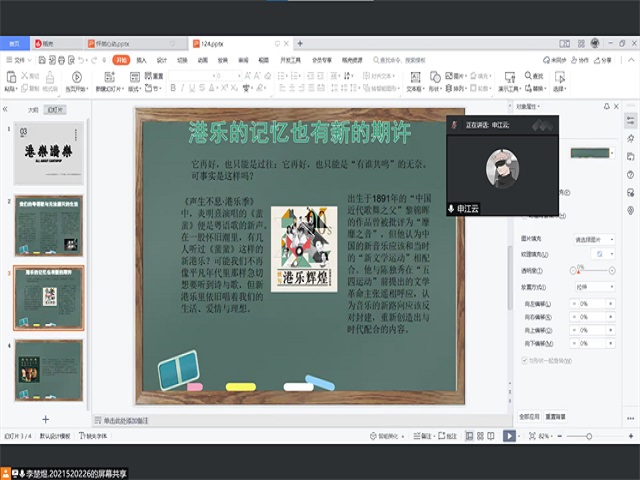Screen dimensions: 640x480
Task: Add a new slide with plus button
Action: 45,419
